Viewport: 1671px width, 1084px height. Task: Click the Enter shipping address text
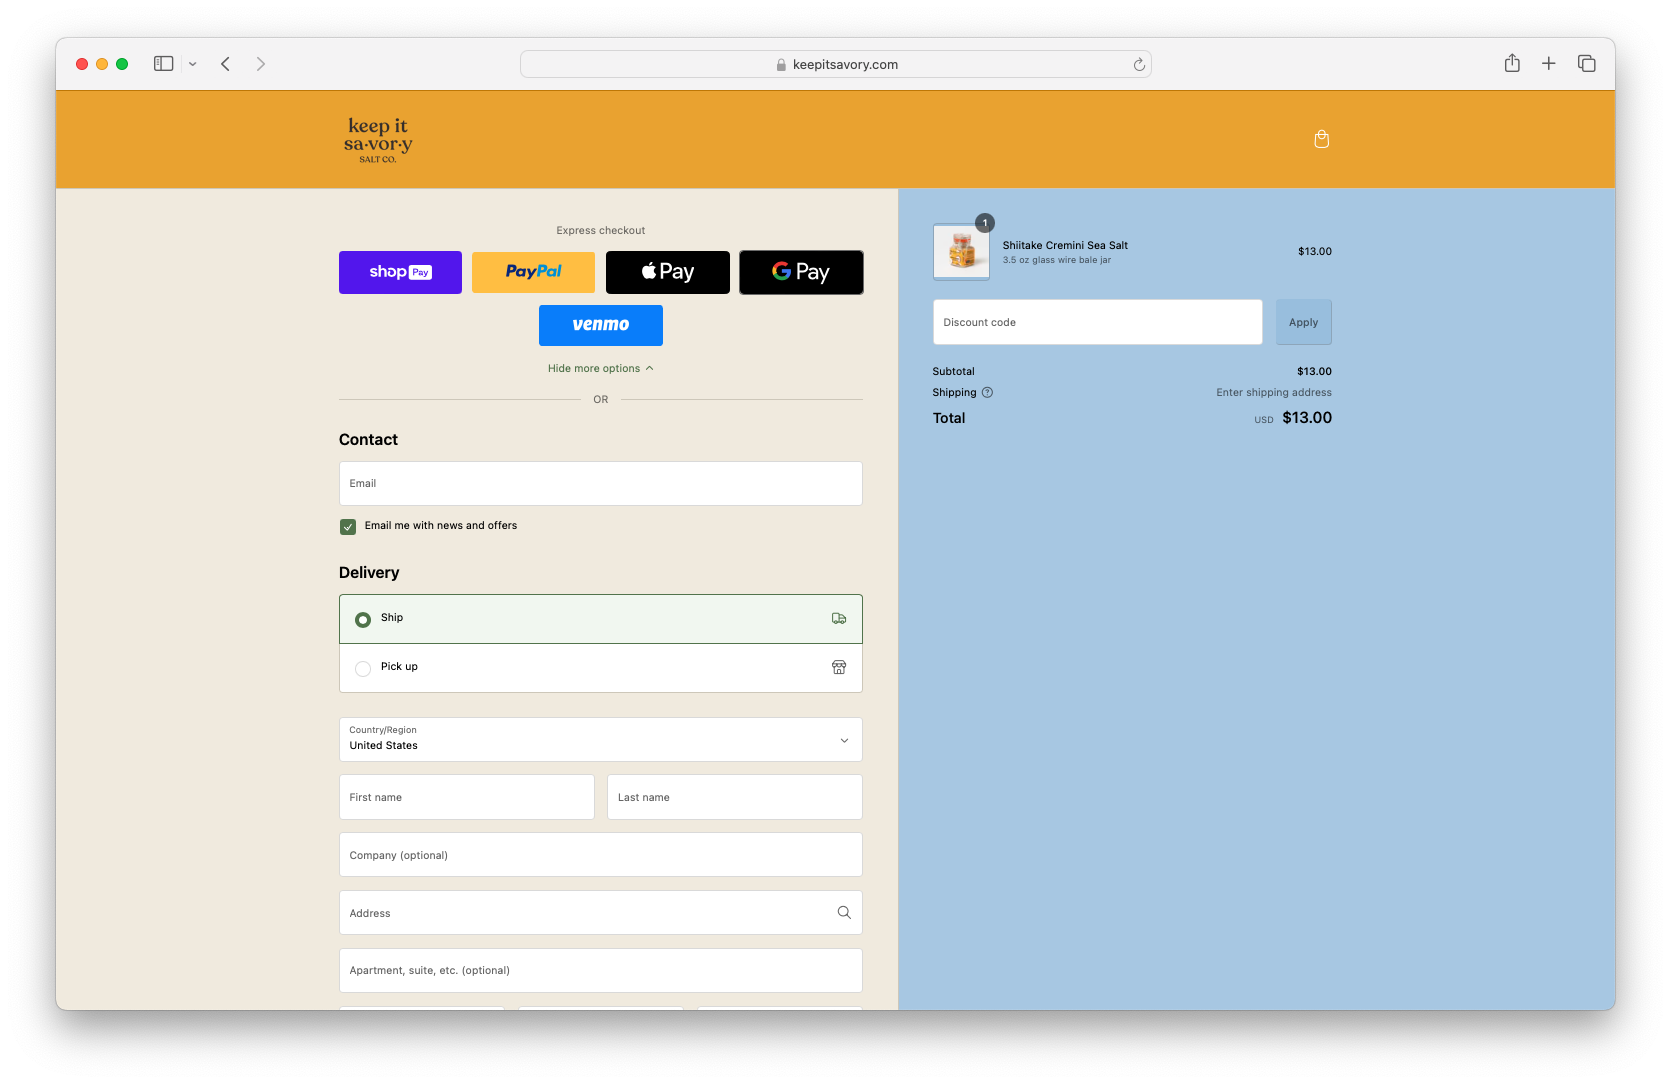click(x=1274, y=393)
